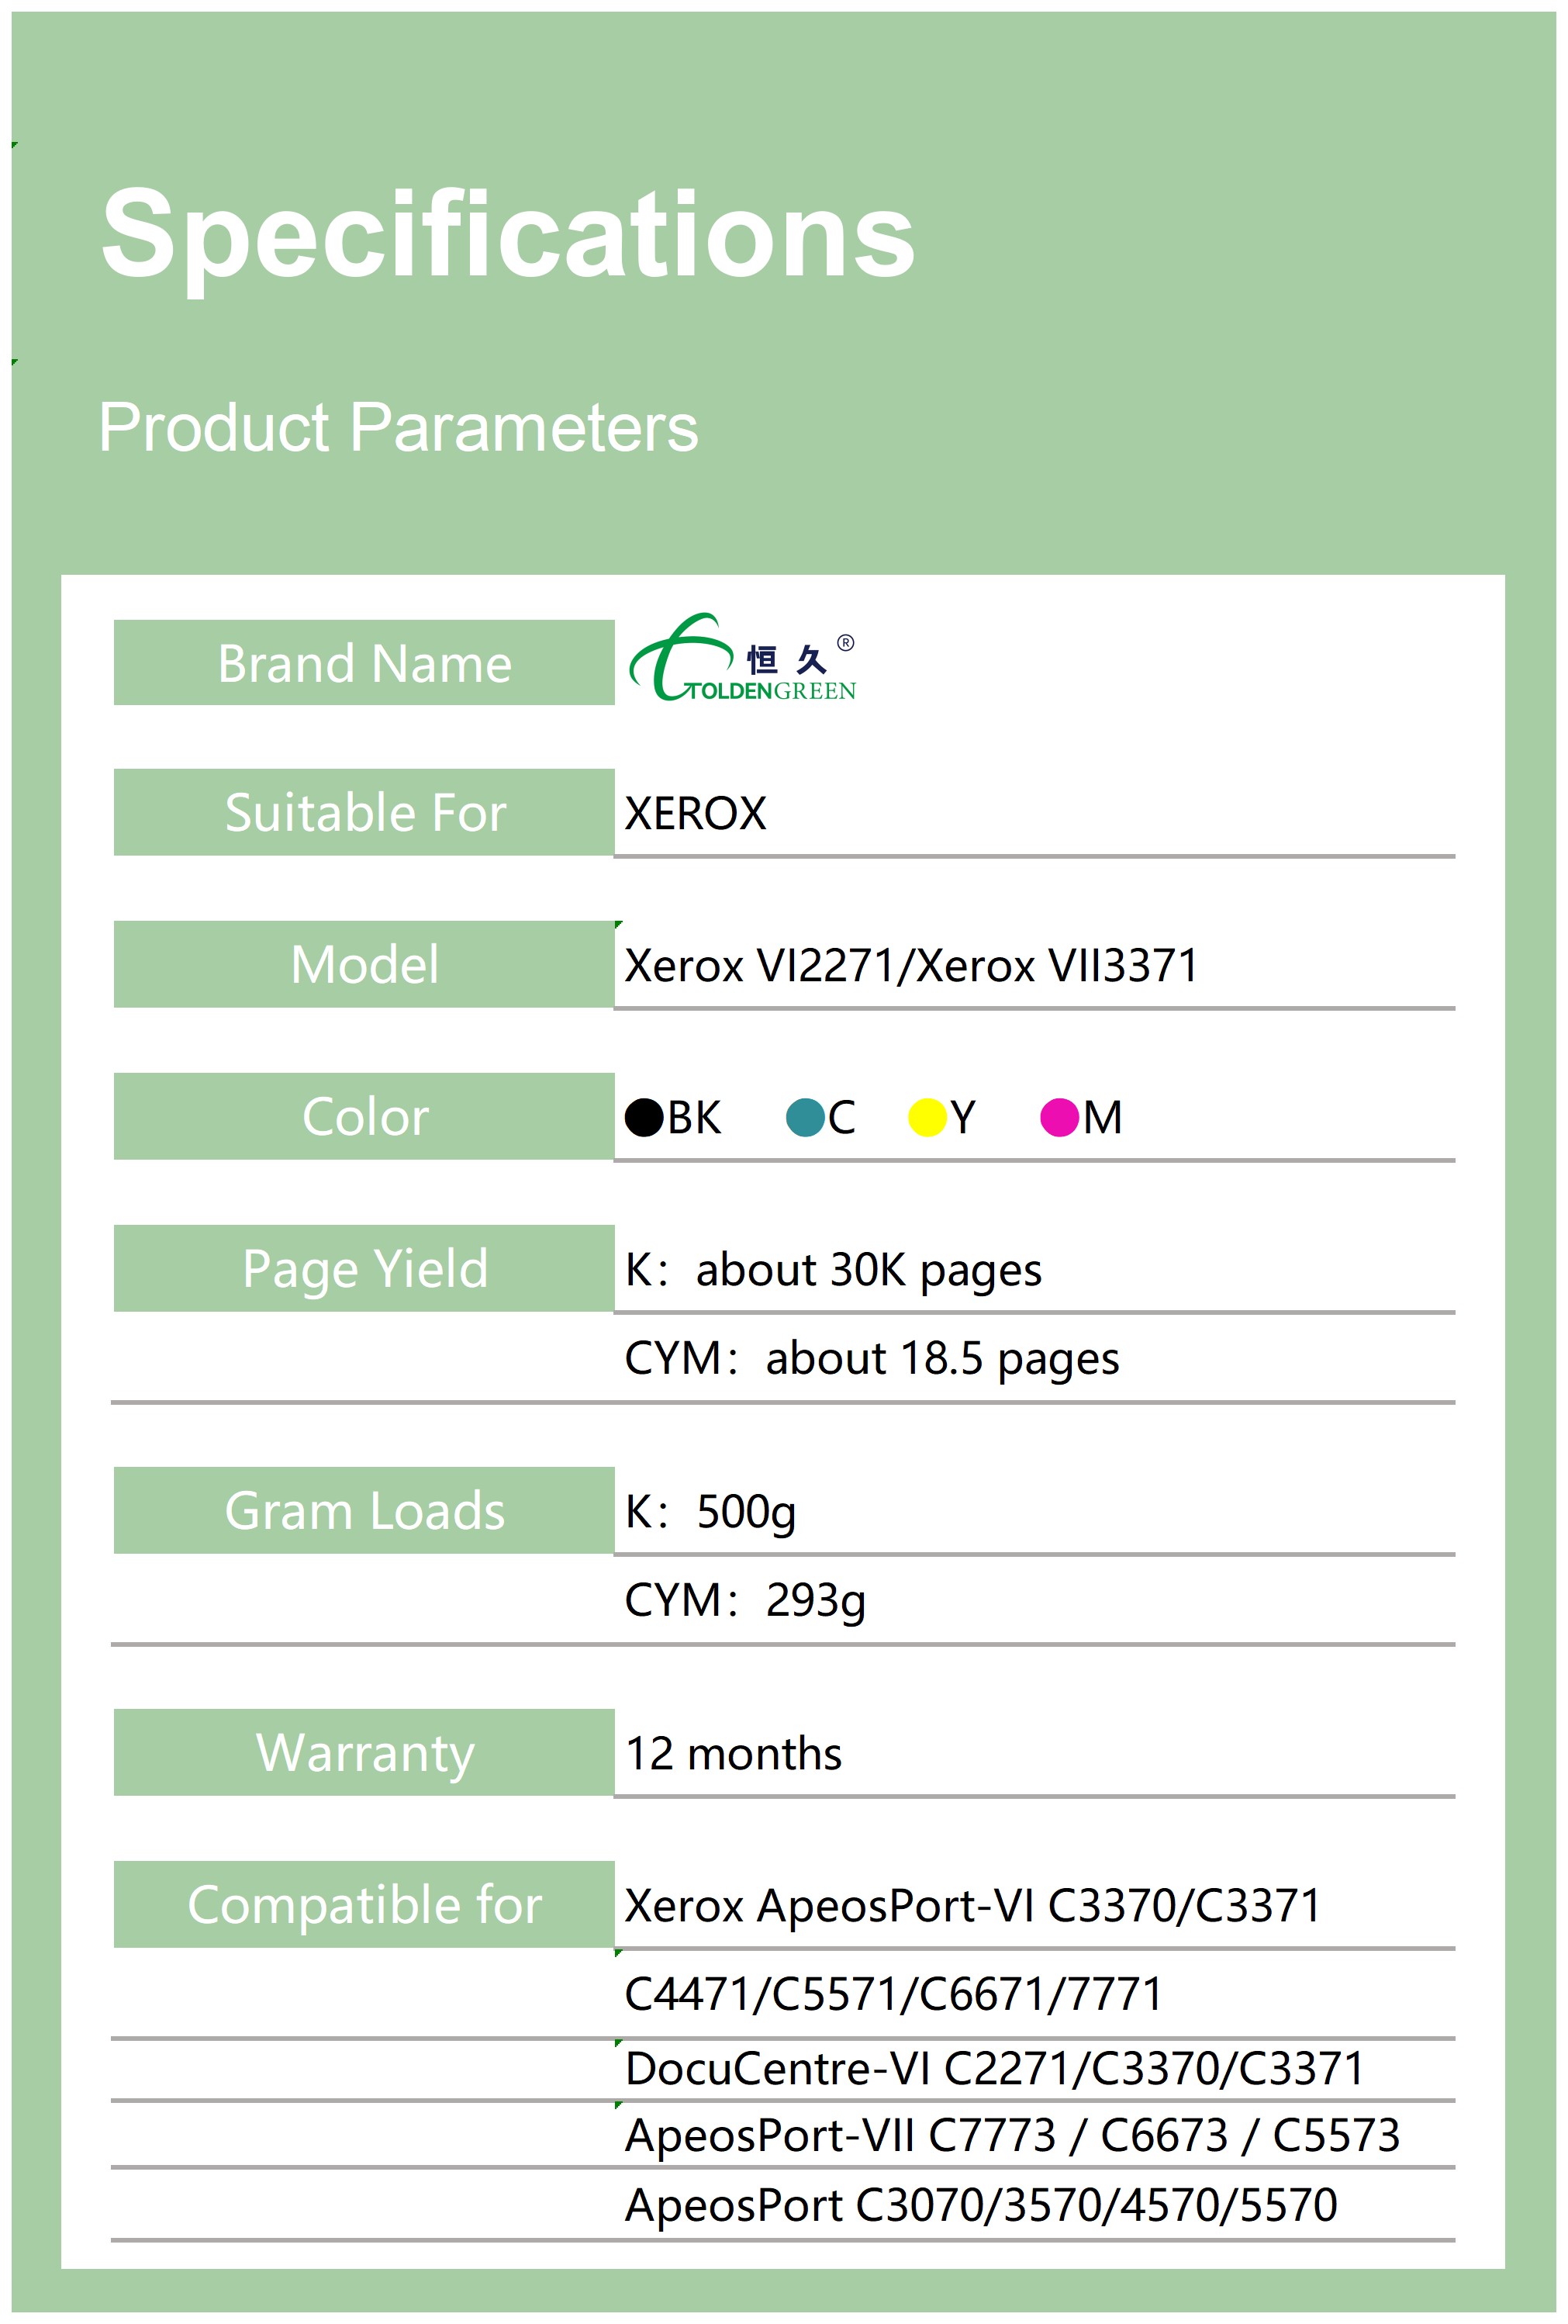This screenshot has height=2324, width=1568.
Task: Select the black BK color dot
Action: [644, 1117]
